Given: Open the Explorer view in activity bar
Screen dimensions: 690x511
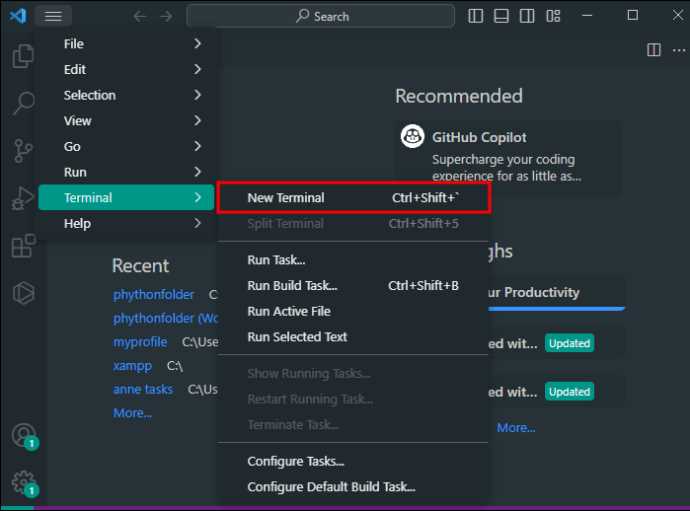Looking at the screenshot, I should click(x=23, y=56).
